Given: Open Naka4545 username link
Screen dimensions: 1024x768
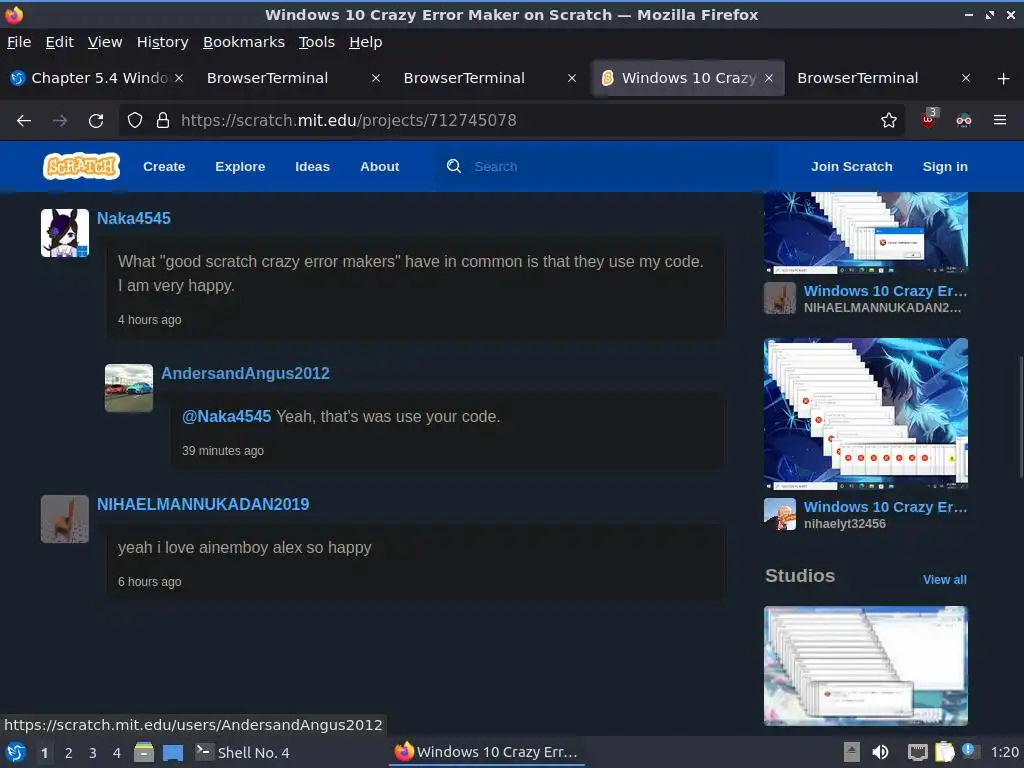Looking at the screenshot, I should (134, 218).
